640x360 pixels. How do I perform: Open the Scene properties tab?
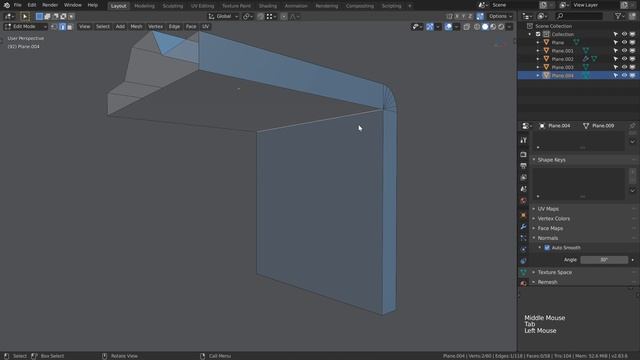point(523,189)
